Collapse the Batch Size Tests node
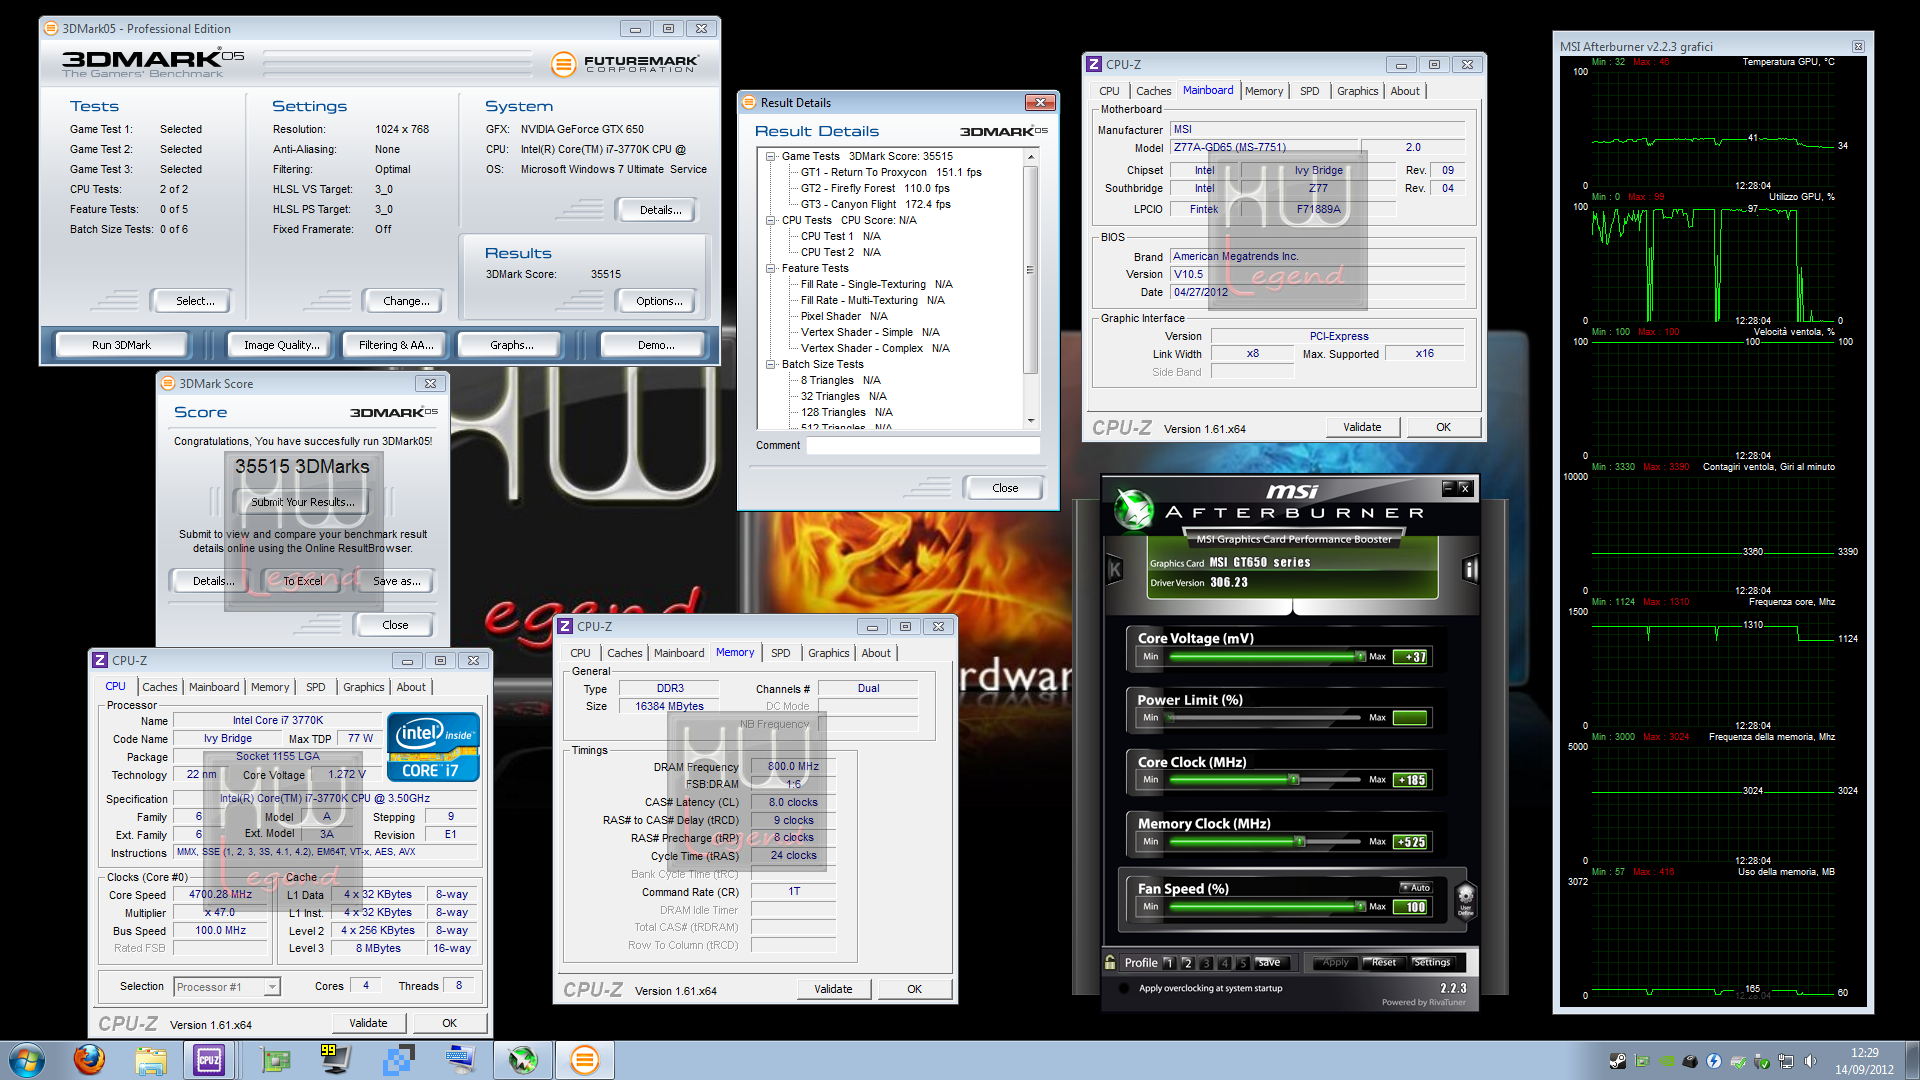This screenshot has height=1080, width=1920. tap(770, 364)
